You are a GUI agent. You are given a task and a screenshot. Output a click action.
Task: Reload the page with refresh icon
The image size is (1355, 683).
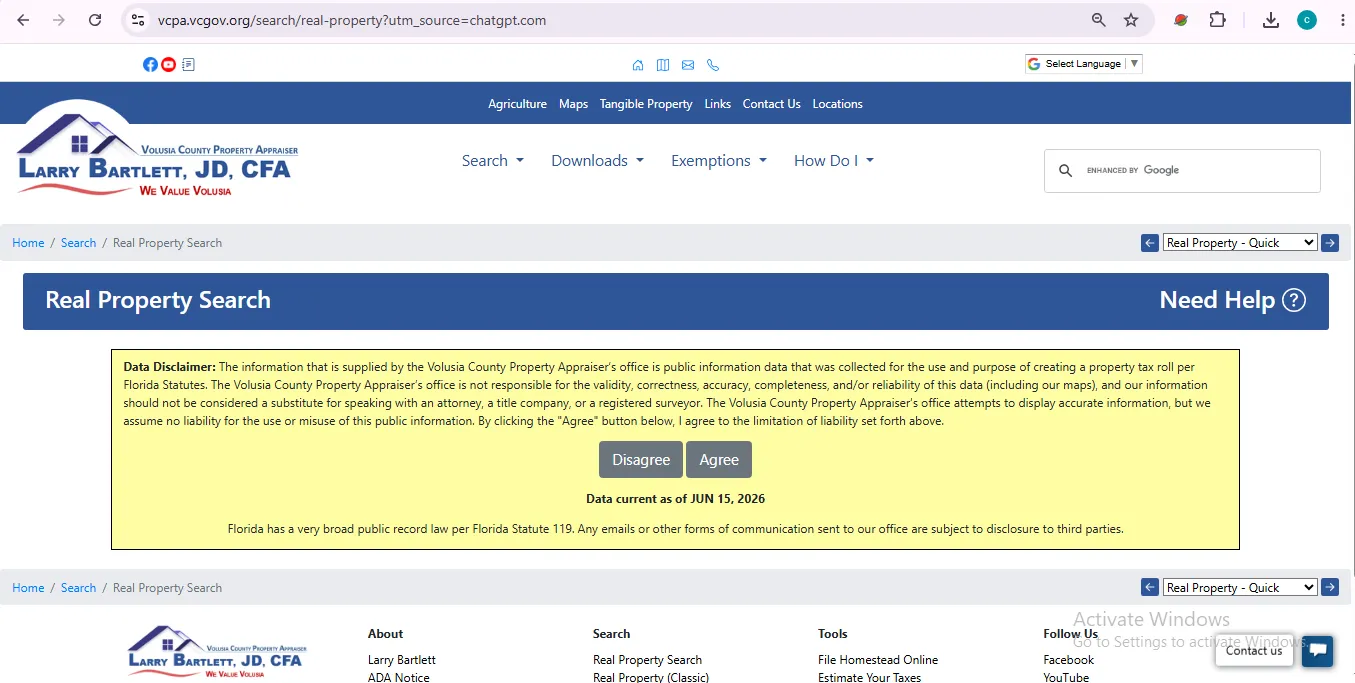point(95,20)
